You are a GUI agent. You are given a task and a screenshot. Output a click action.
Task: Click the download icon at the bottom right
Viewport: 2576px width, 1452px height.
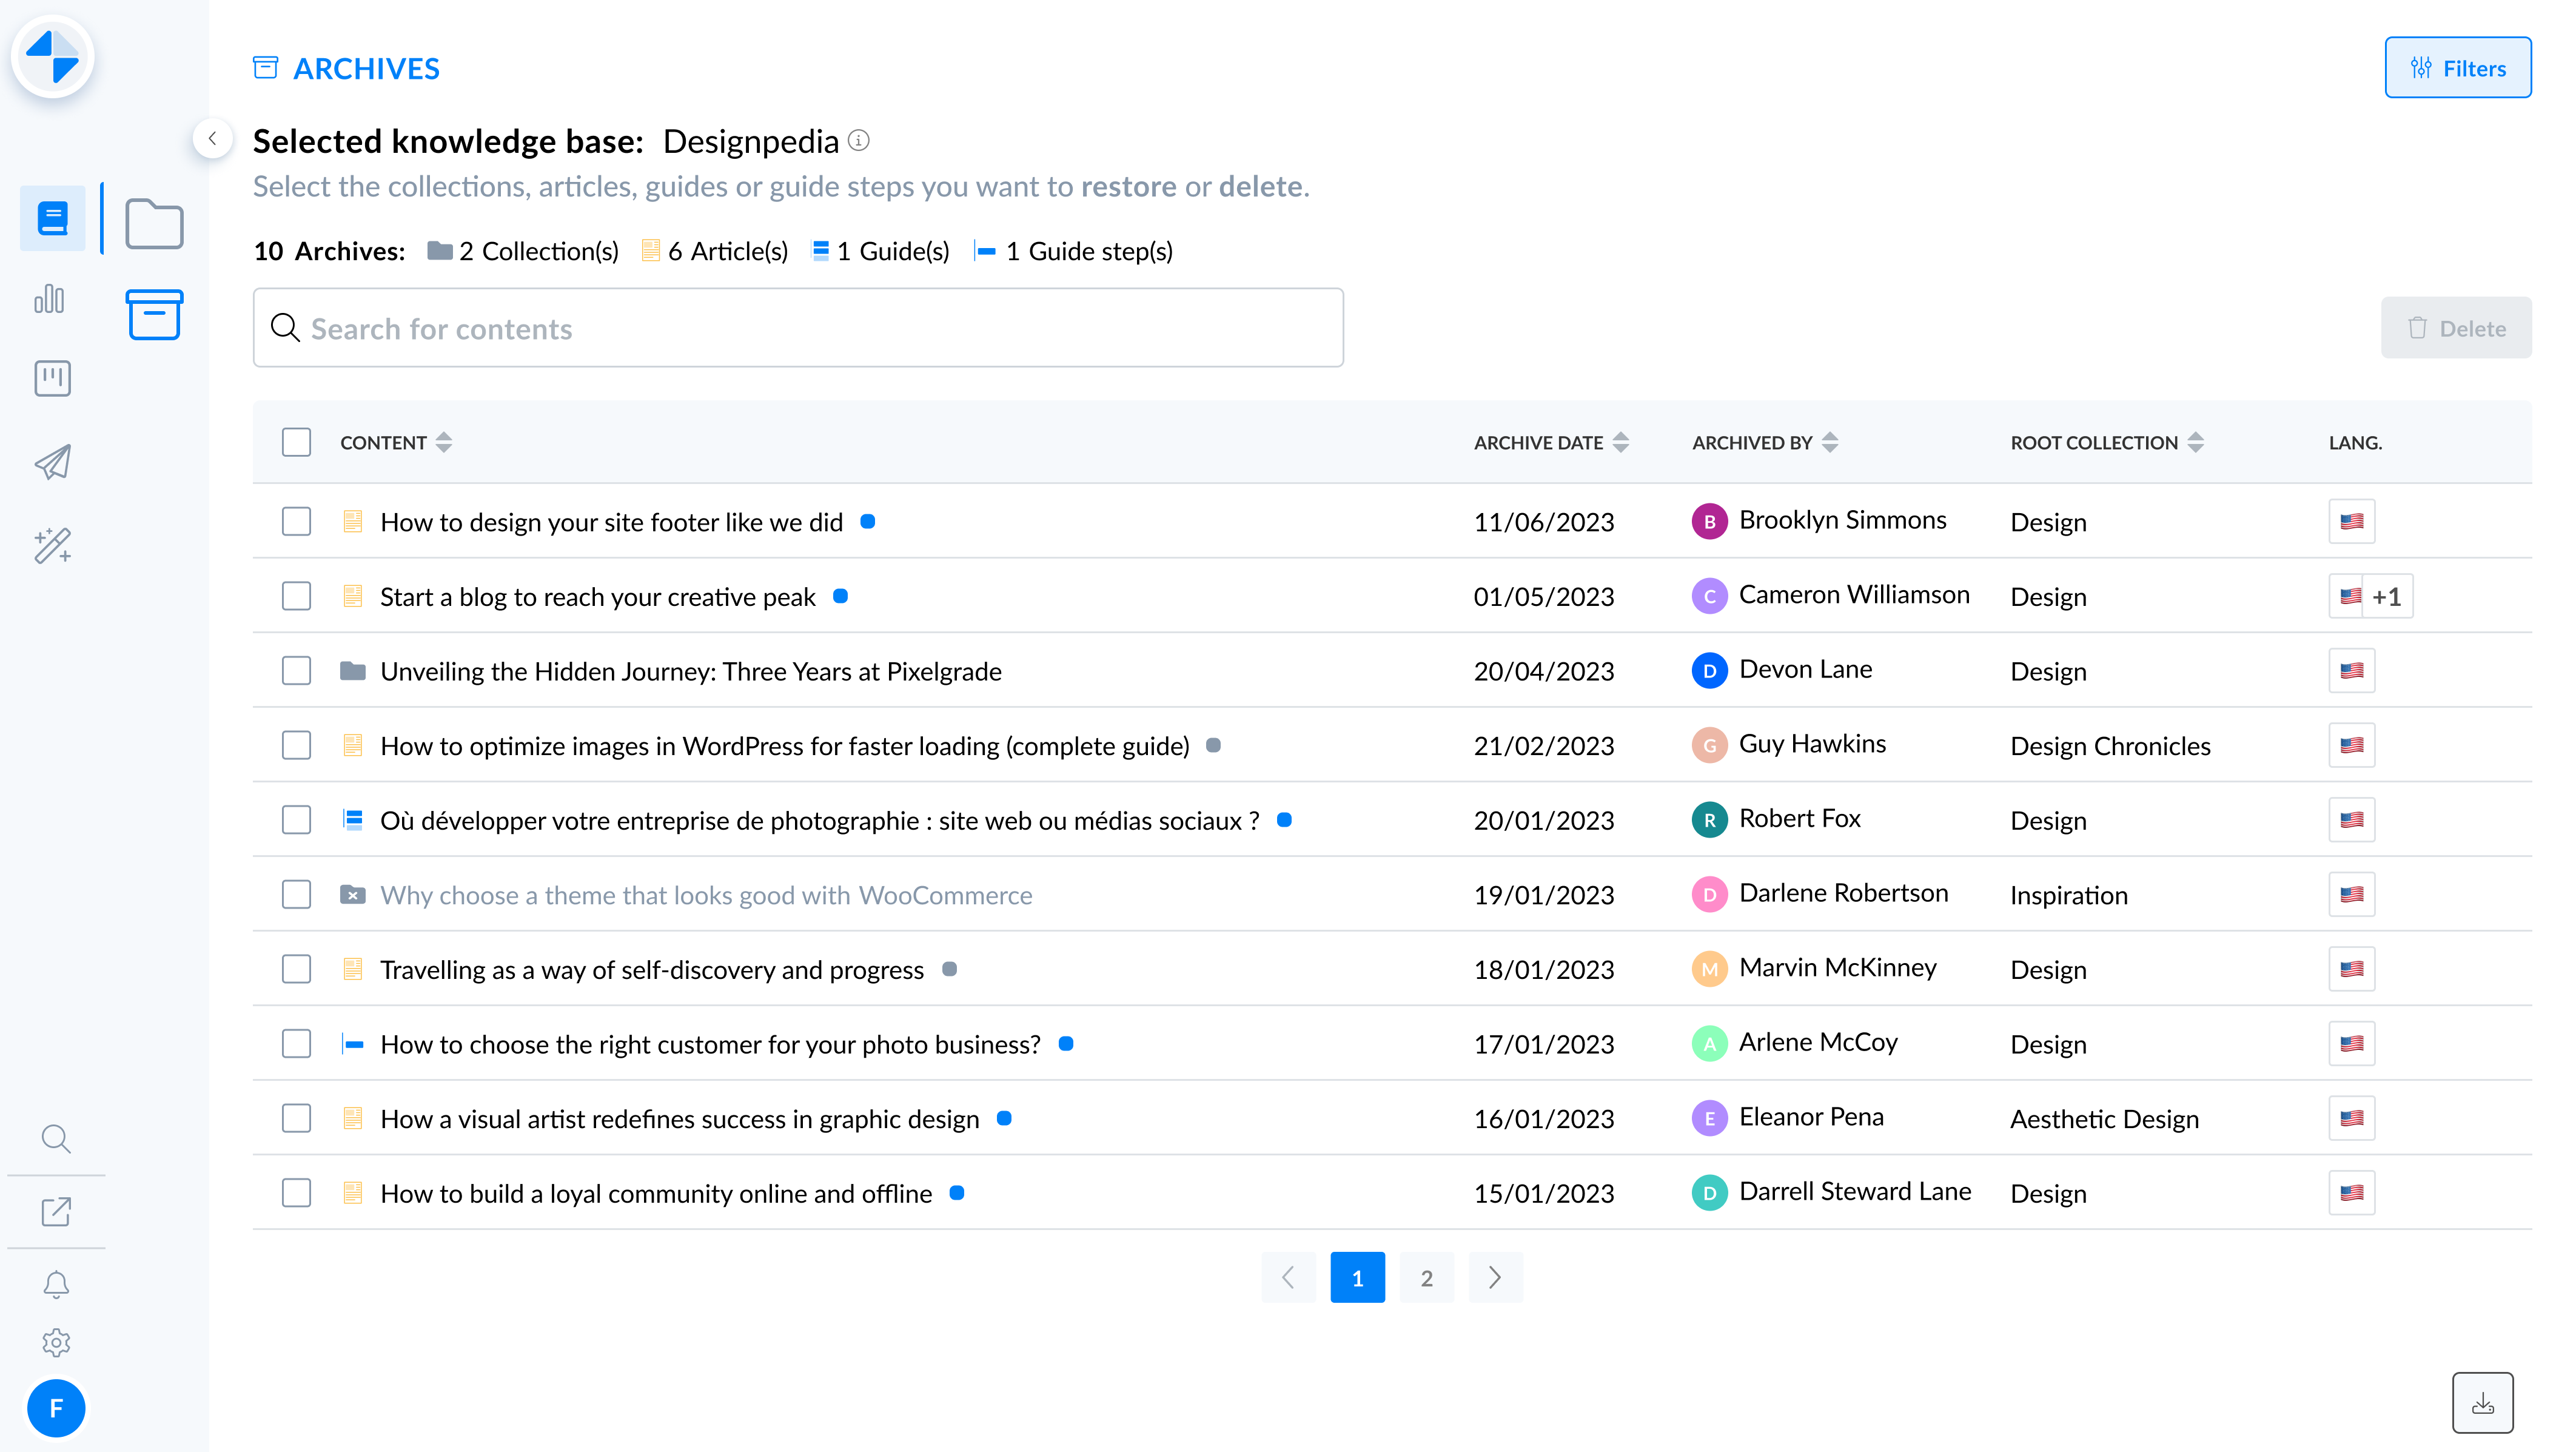(2482, 1403)
